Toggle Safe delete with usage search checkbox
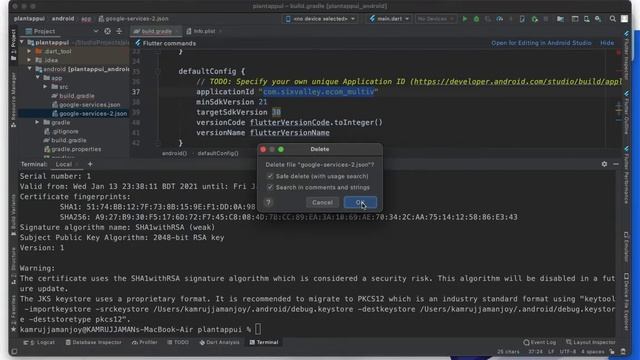Viewport: 640px width, 360px height. tap(270, 176)
